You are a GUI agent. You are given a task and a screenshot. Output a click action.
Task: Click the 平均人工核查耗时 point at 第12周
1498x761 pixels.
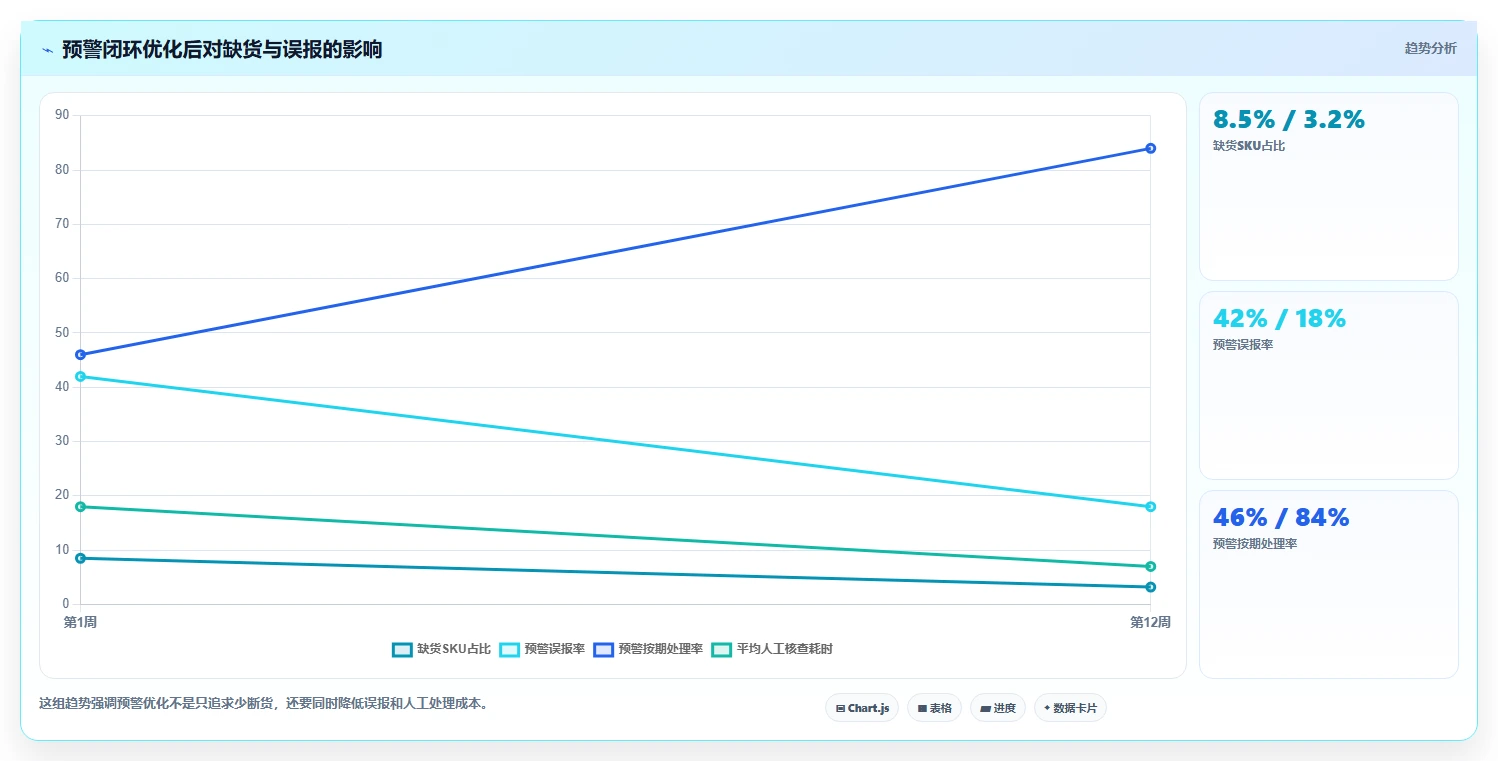tap(1150, 566)
